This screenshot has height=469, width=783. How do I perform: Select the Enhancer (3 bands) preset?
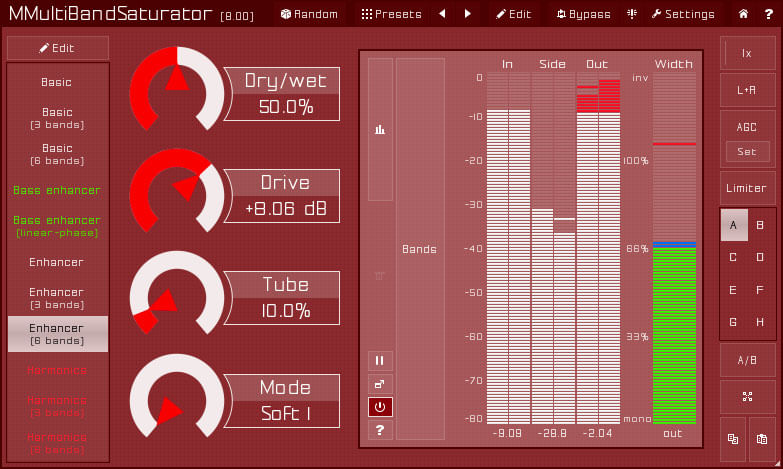pos(56,298)
